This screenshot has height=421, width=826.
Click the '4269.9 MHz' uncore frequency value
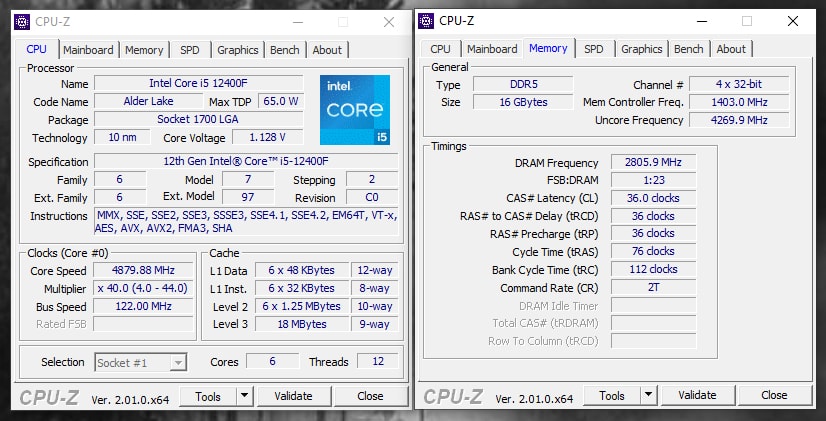coord(739,120)
